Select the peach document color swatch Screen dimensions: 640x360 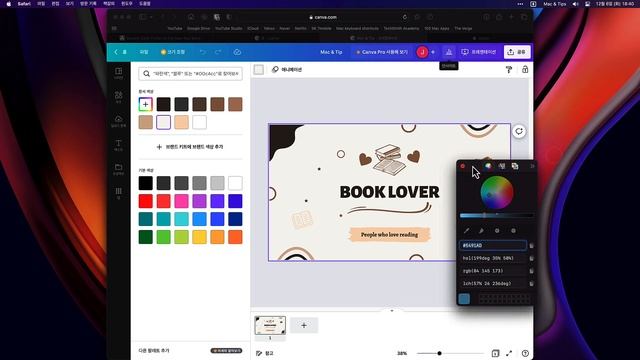pyautogui.click(x=182, y=122)
